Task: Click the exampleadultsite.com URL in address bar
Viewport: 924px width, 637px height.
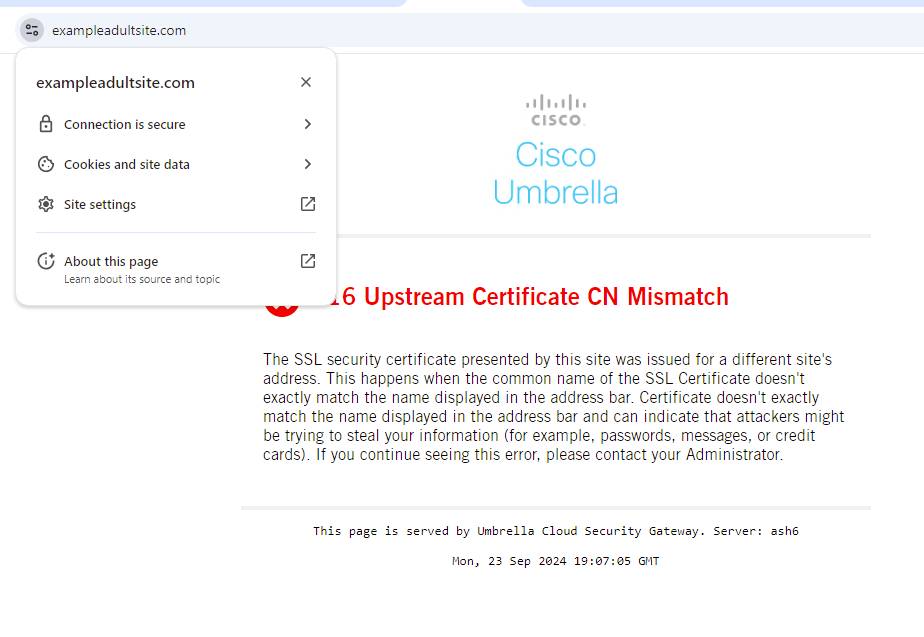Action: [x=119, y=30]
